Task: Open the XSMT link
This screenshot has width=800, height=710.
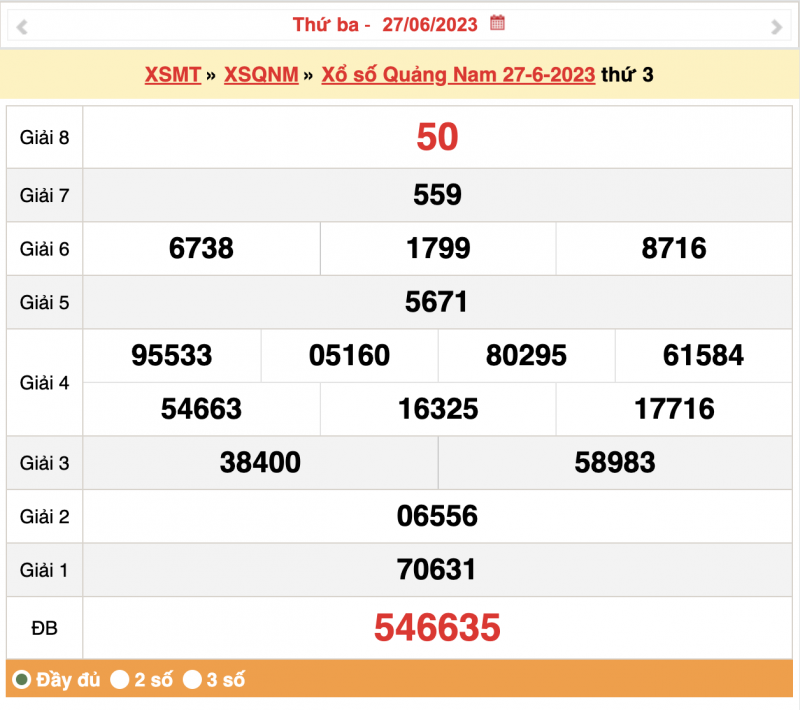Action: [x=173, y=75]
